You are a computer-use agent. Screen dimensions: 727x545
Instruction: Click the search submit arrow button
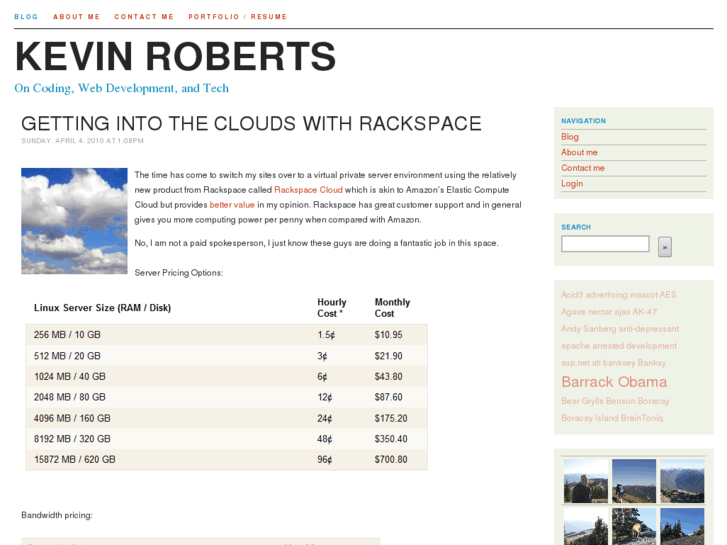point(665,247)
